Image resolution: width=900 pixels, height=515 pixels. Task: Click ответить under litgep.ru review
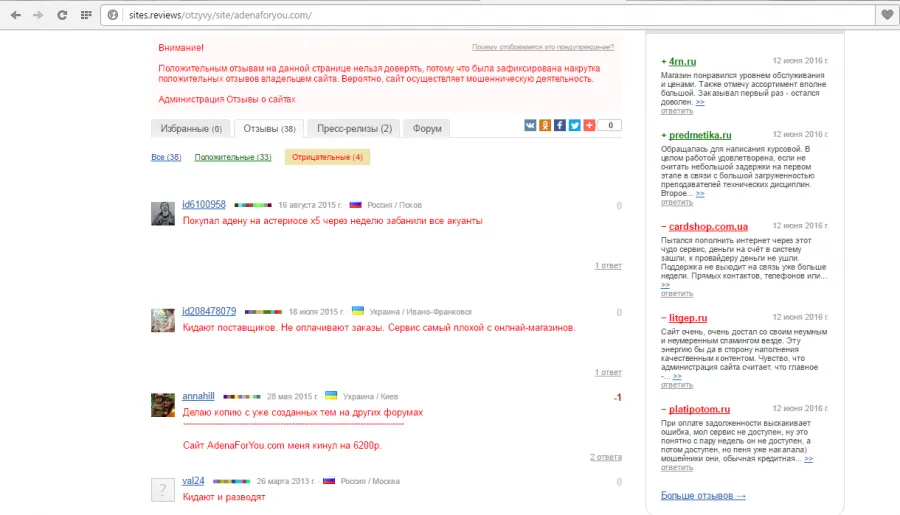(x=677, y=385)
